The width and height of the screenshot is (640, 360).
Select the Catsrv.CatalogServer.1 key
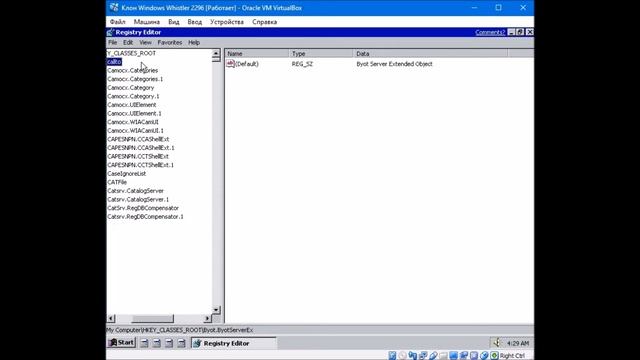coord(138,199)
